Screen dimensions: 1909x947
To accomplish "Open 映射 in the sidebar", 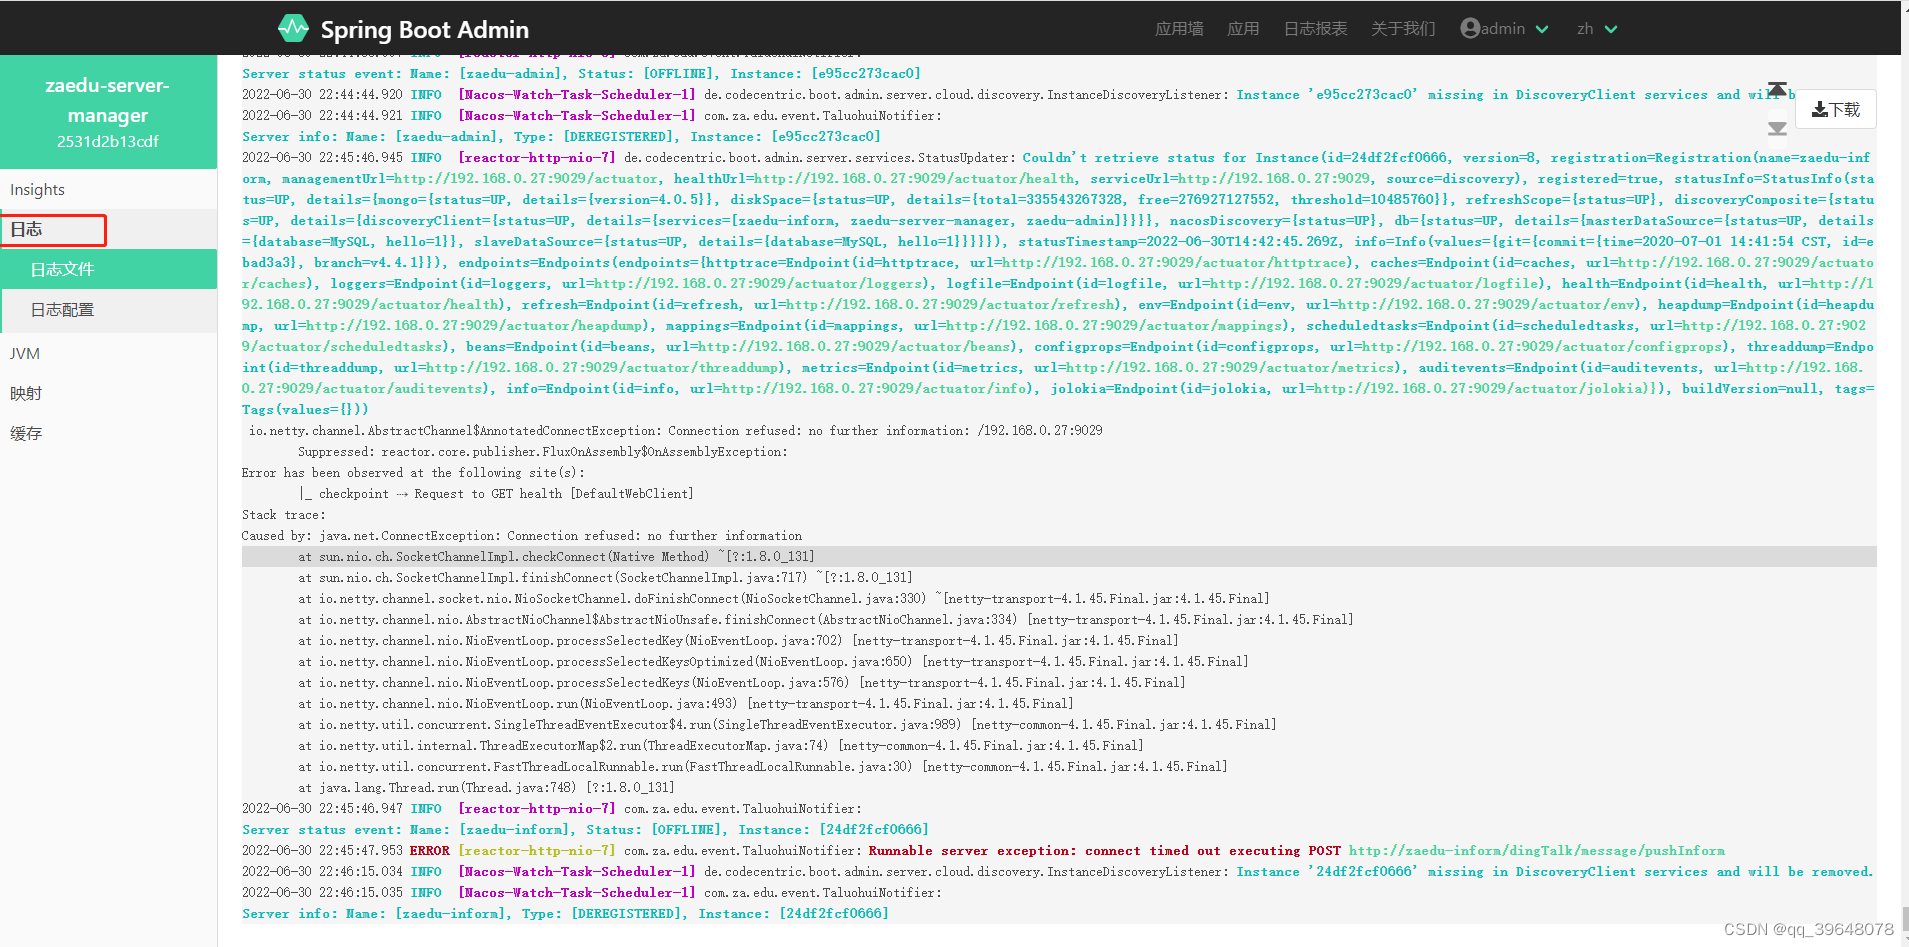I will point(108,394).
